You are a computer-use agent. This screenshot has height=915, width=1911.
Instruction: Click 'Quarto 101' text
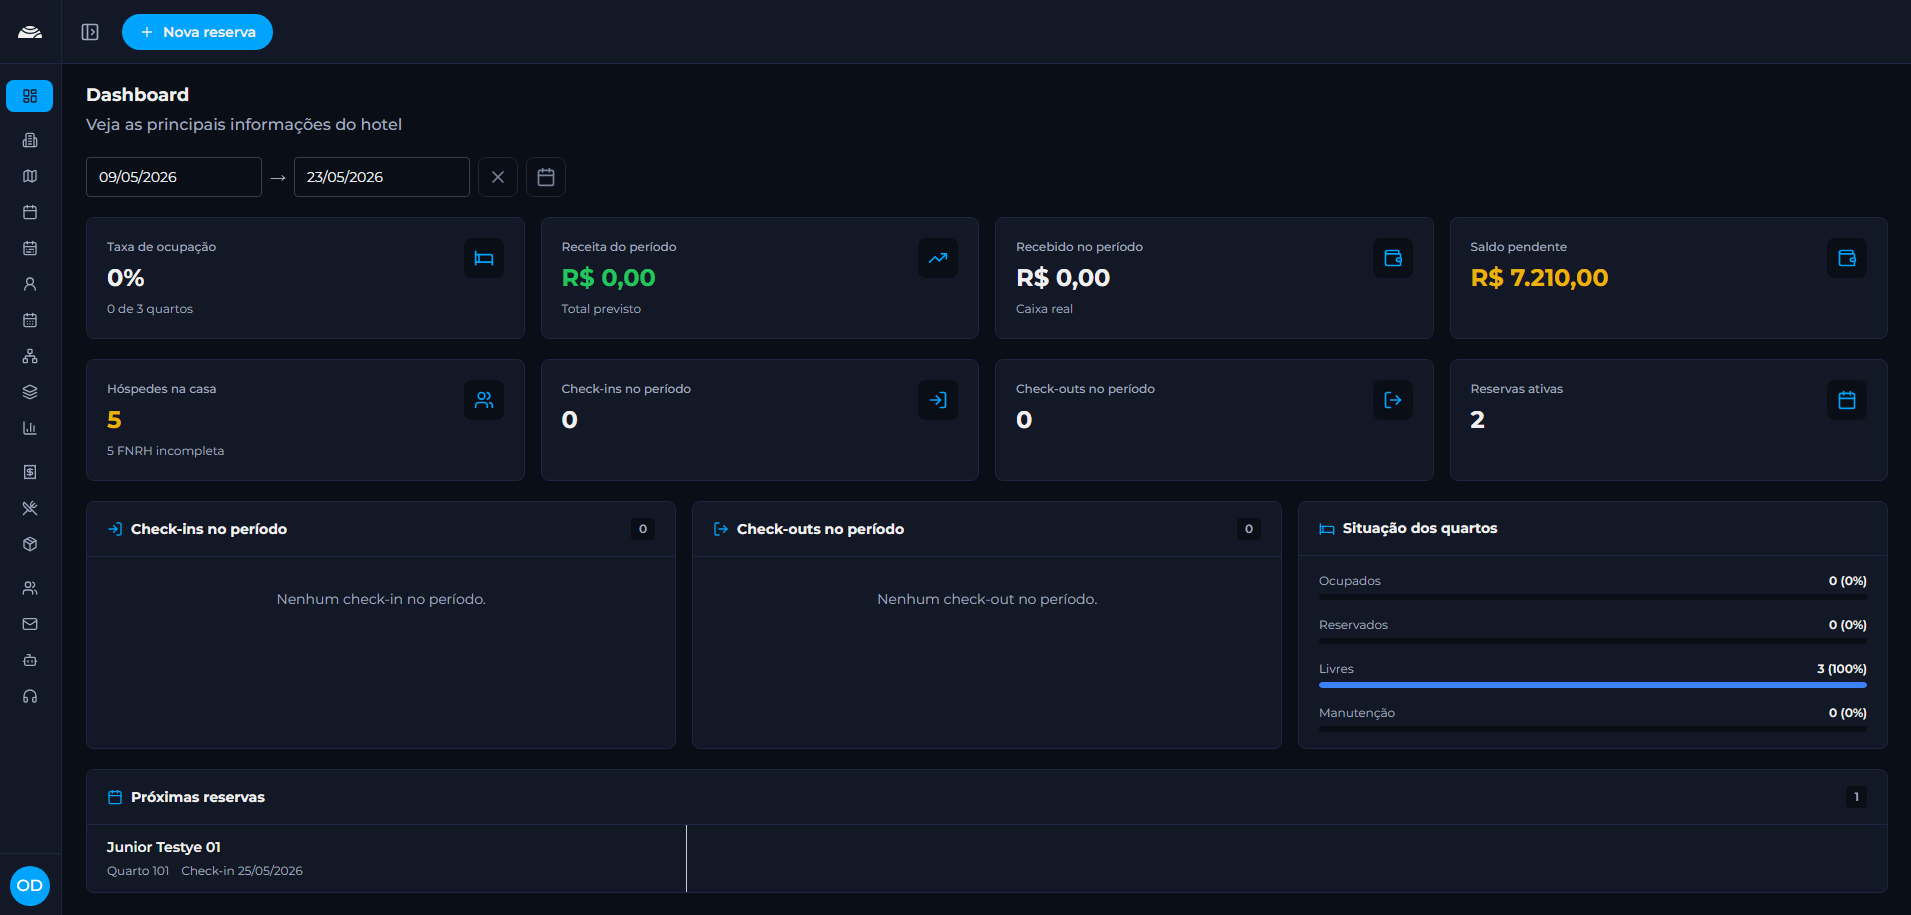click(x=138, y=871)
